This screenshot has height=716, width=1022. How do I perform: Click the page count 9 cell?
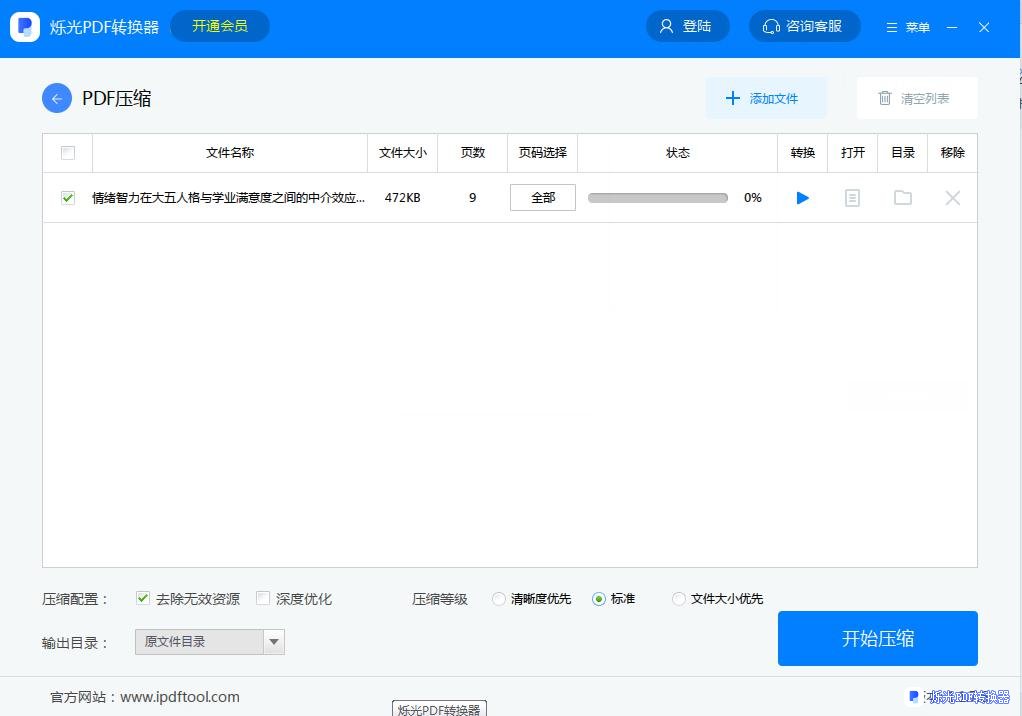473,197
